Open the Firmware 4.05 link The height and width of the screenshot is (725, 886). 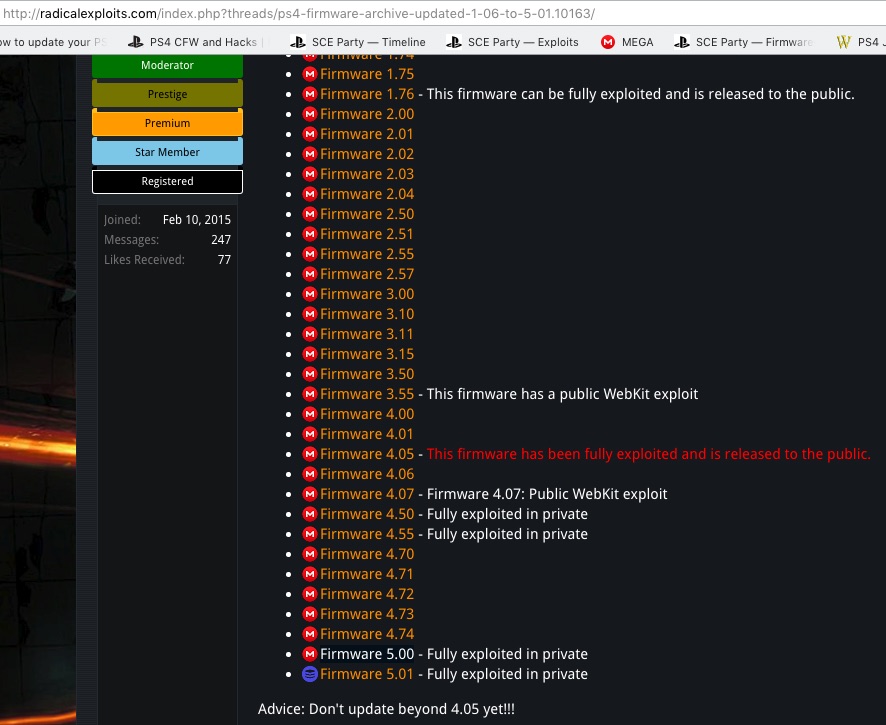click(367, 454)
